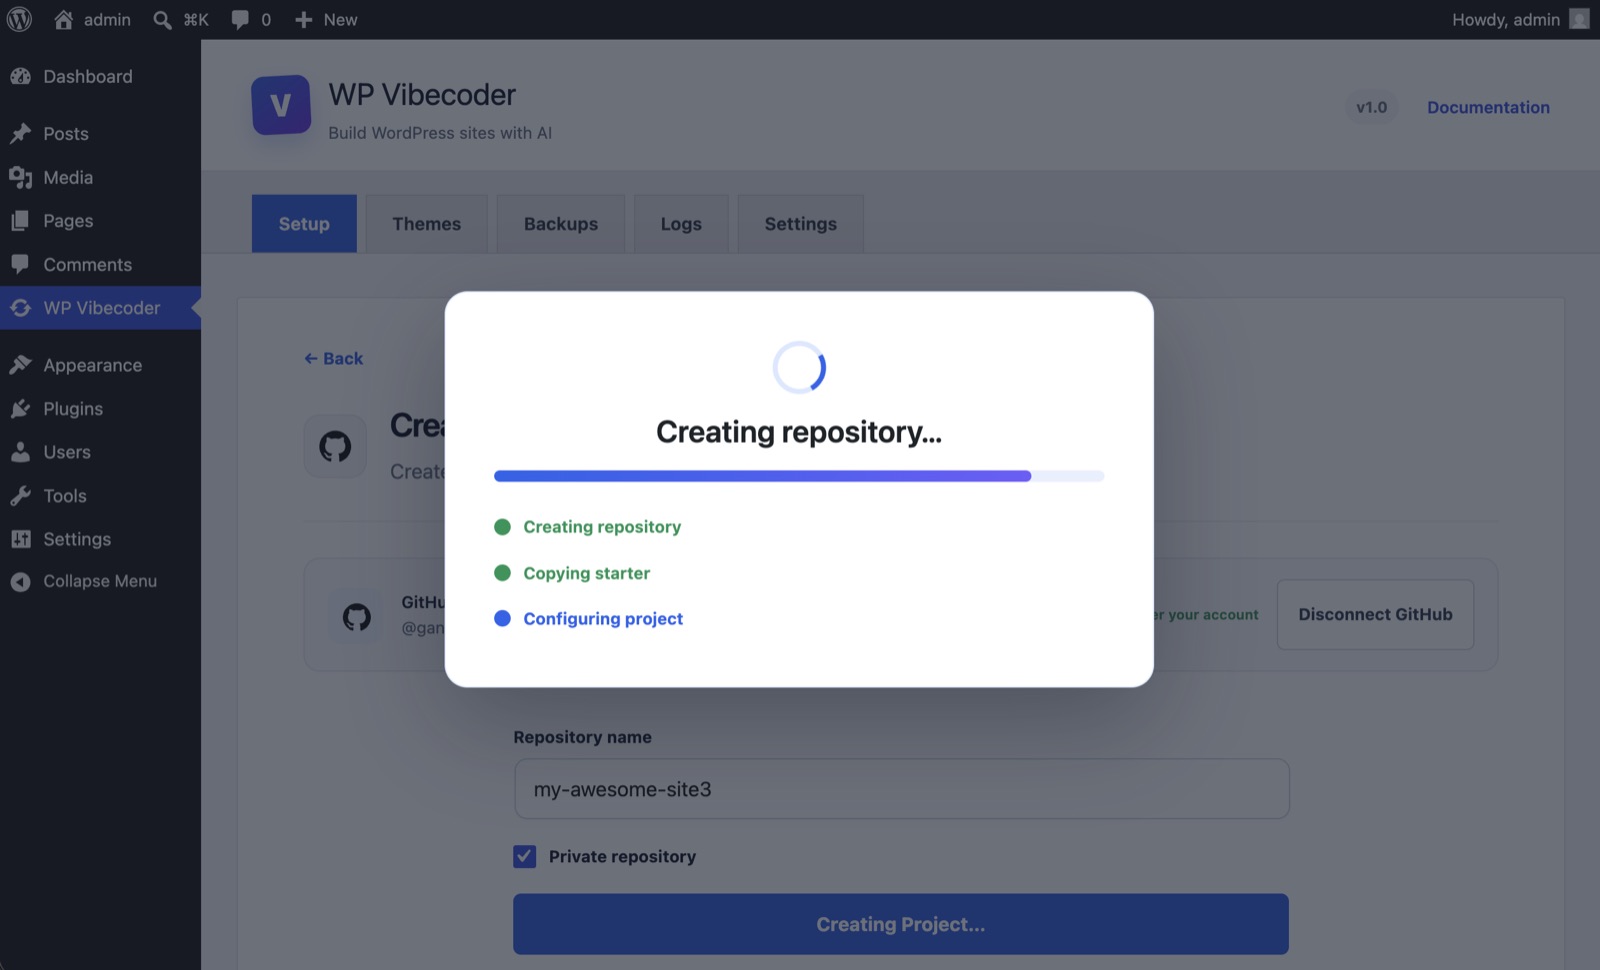Click the plus New icon
This screenshot has height=970, width=1600.
(x=304, y=20)
